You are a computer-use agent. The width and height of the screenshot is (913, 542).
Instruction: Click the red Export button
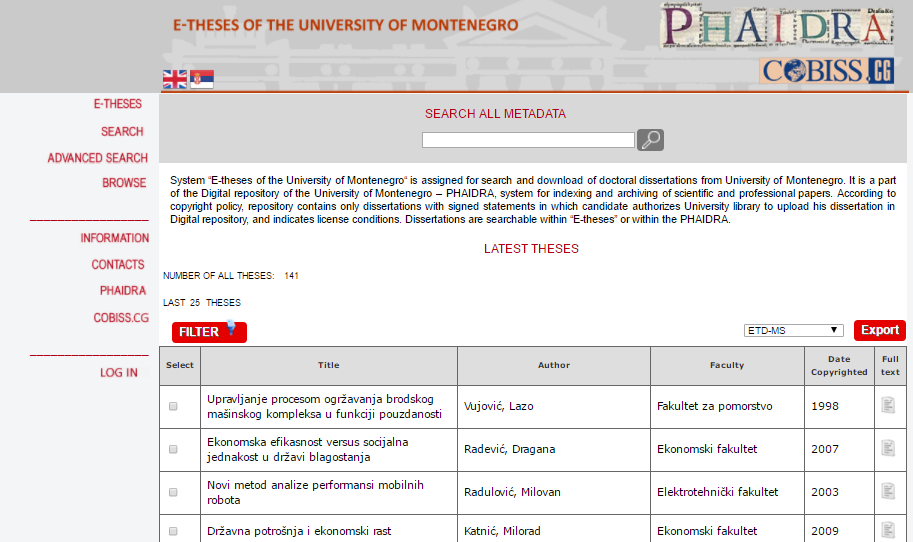880,330
